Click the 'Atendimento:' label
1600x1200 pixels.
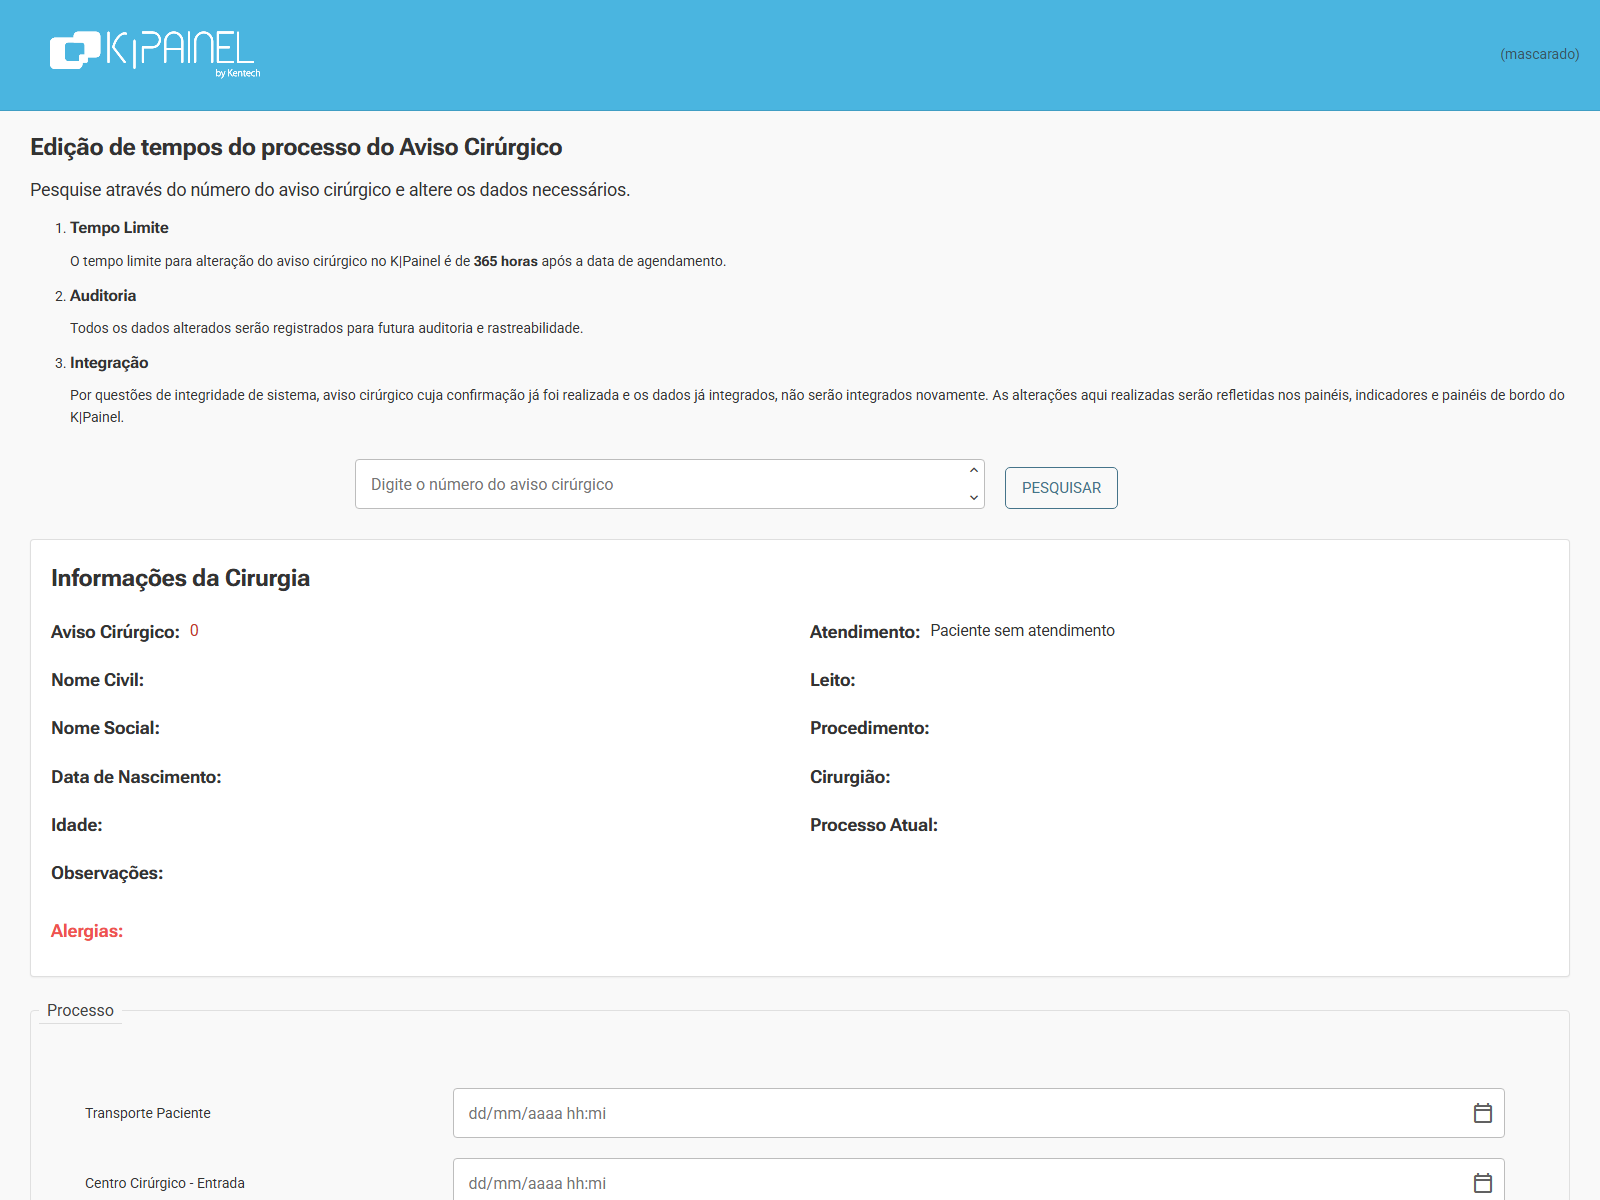click(x=865, y=632)
